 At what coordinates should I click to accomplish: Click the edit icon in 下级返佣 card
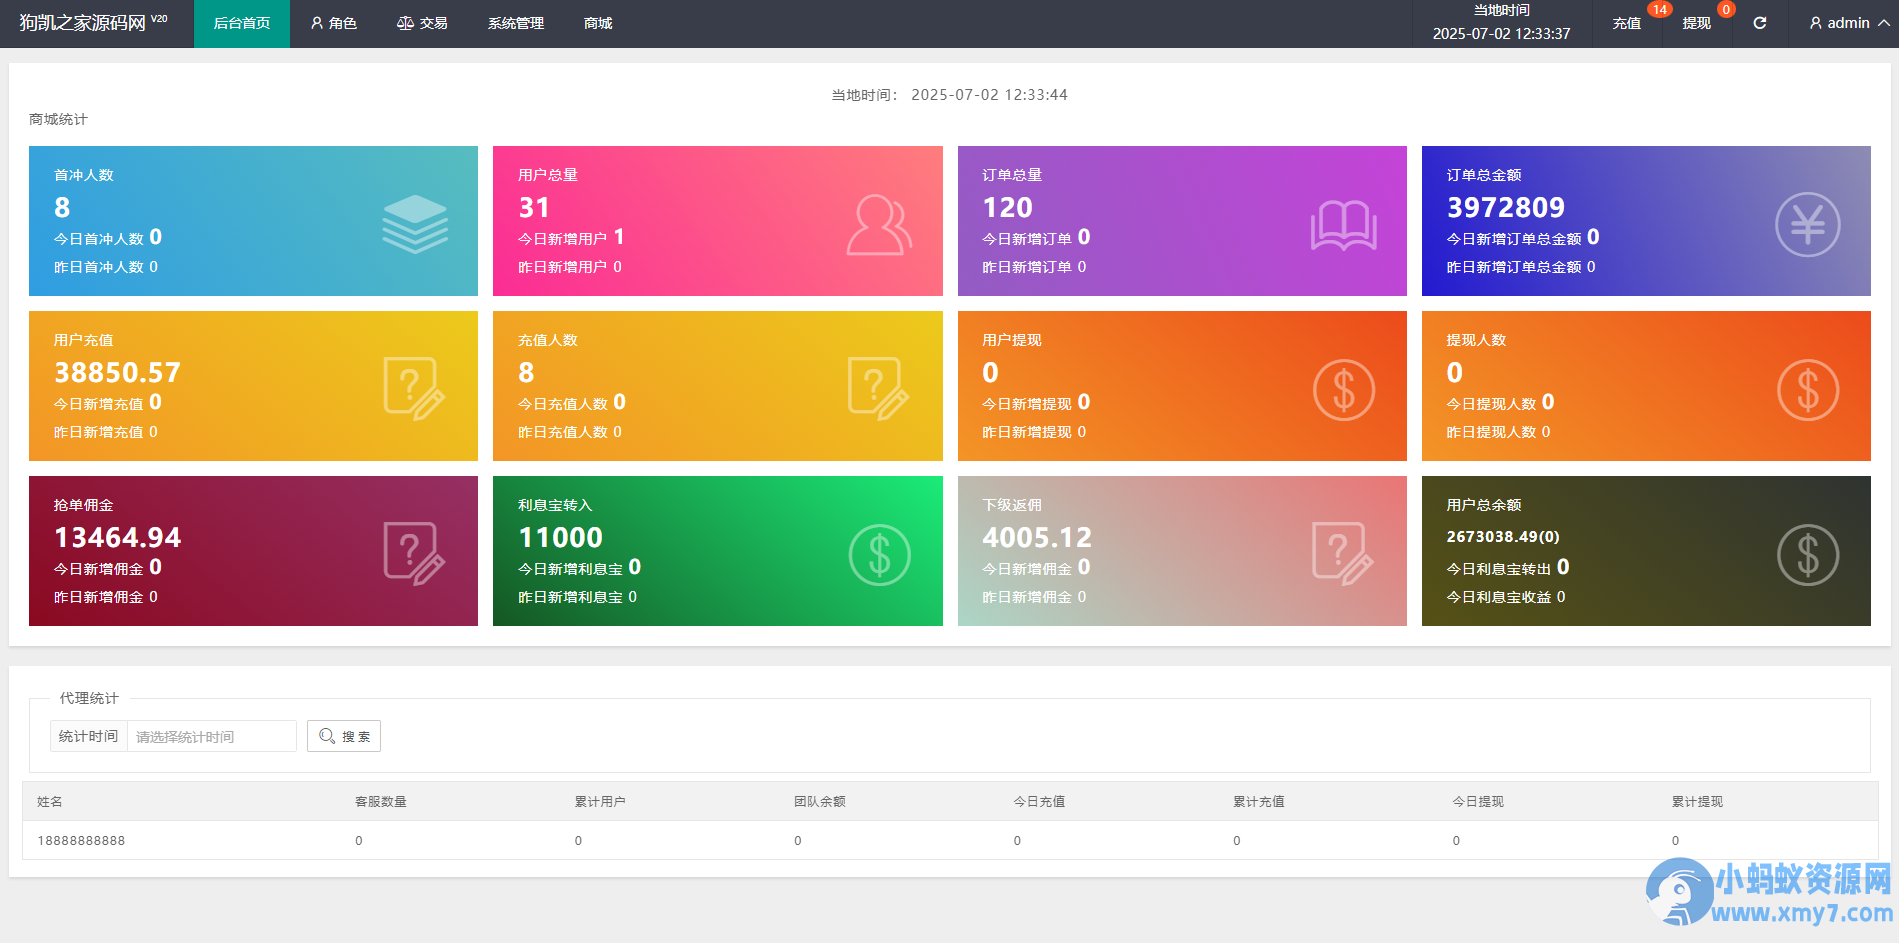click(1342, 553)
